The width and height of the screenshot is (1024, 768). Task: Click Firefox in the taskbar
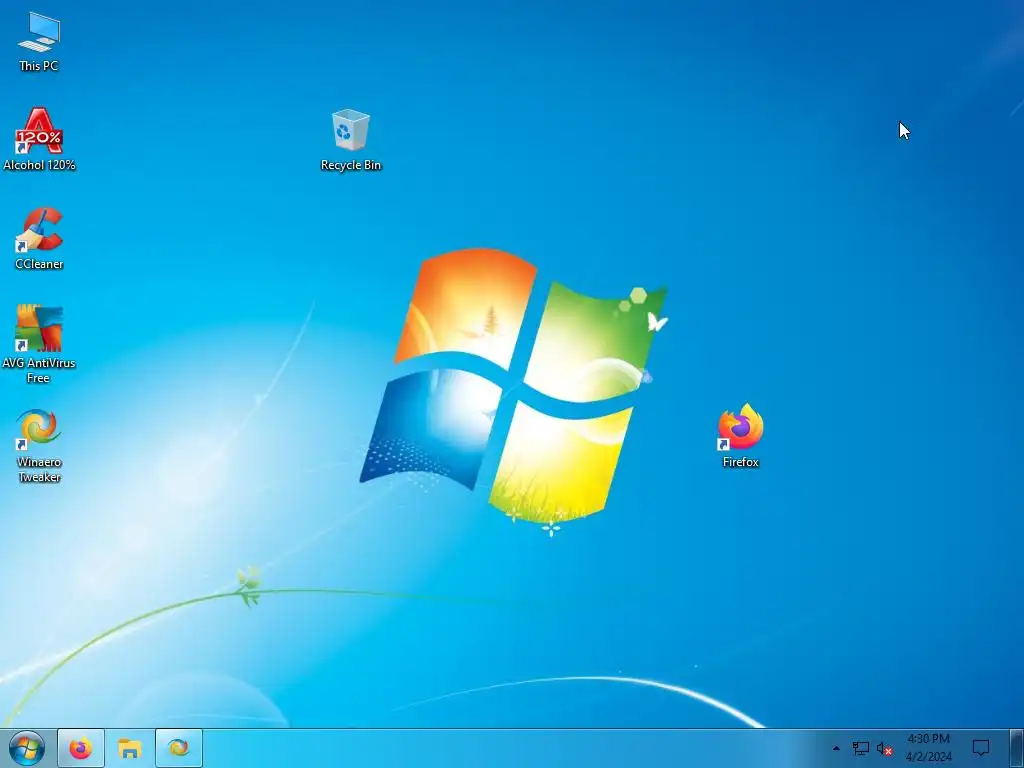coord(80,748)
